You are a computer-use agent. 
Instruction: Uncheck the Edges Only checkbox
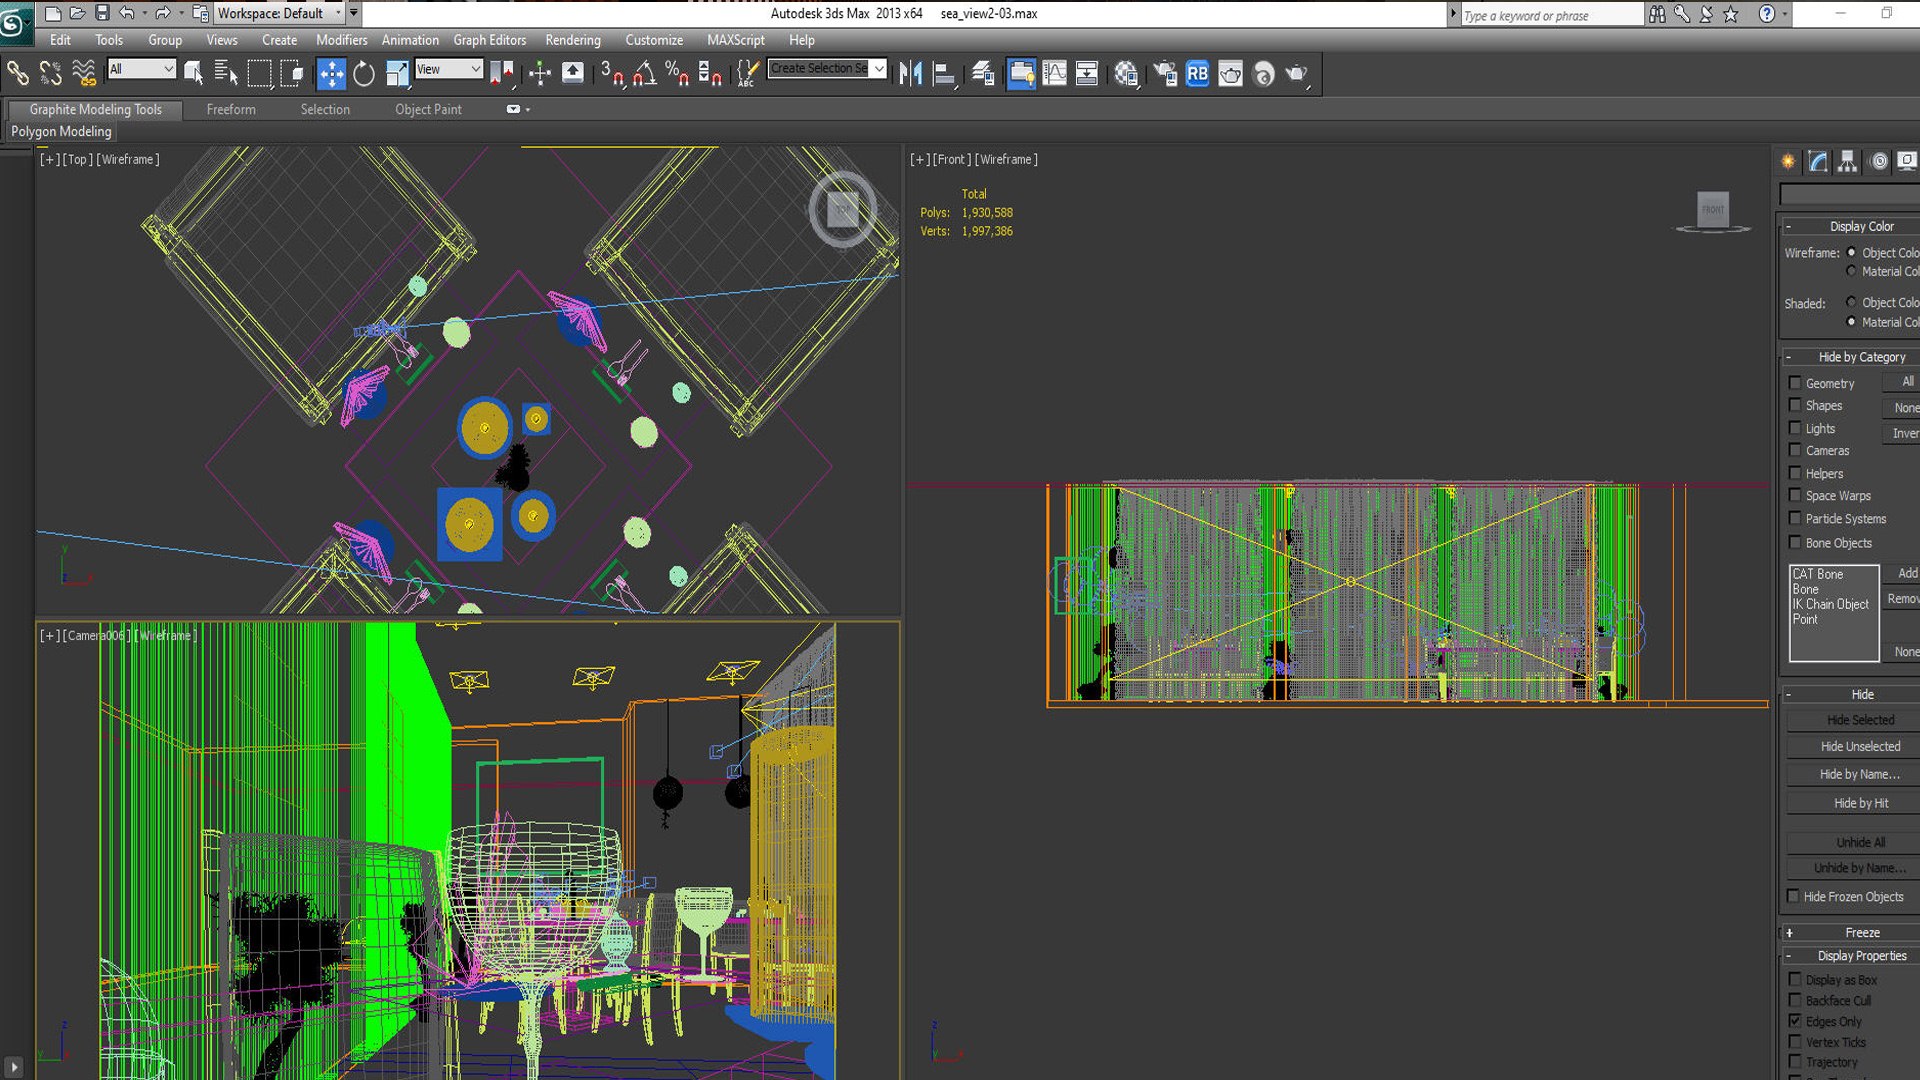pos(1795,1021)
